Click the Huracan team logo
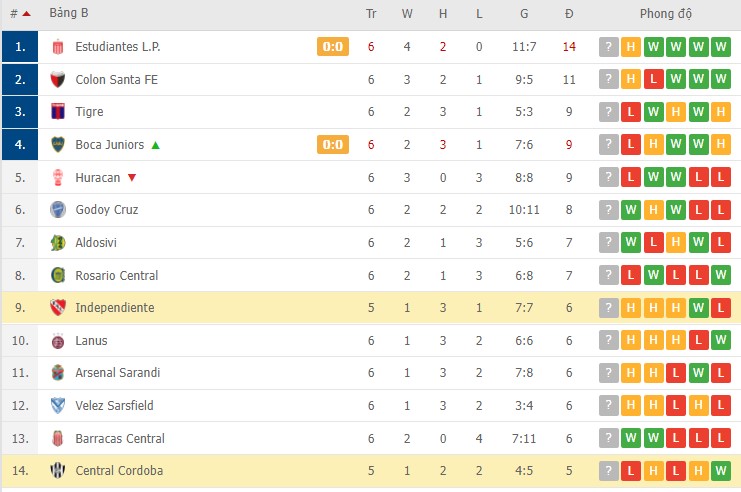The height and width of the screenshot is (492, 741). (x=57, y=178)
